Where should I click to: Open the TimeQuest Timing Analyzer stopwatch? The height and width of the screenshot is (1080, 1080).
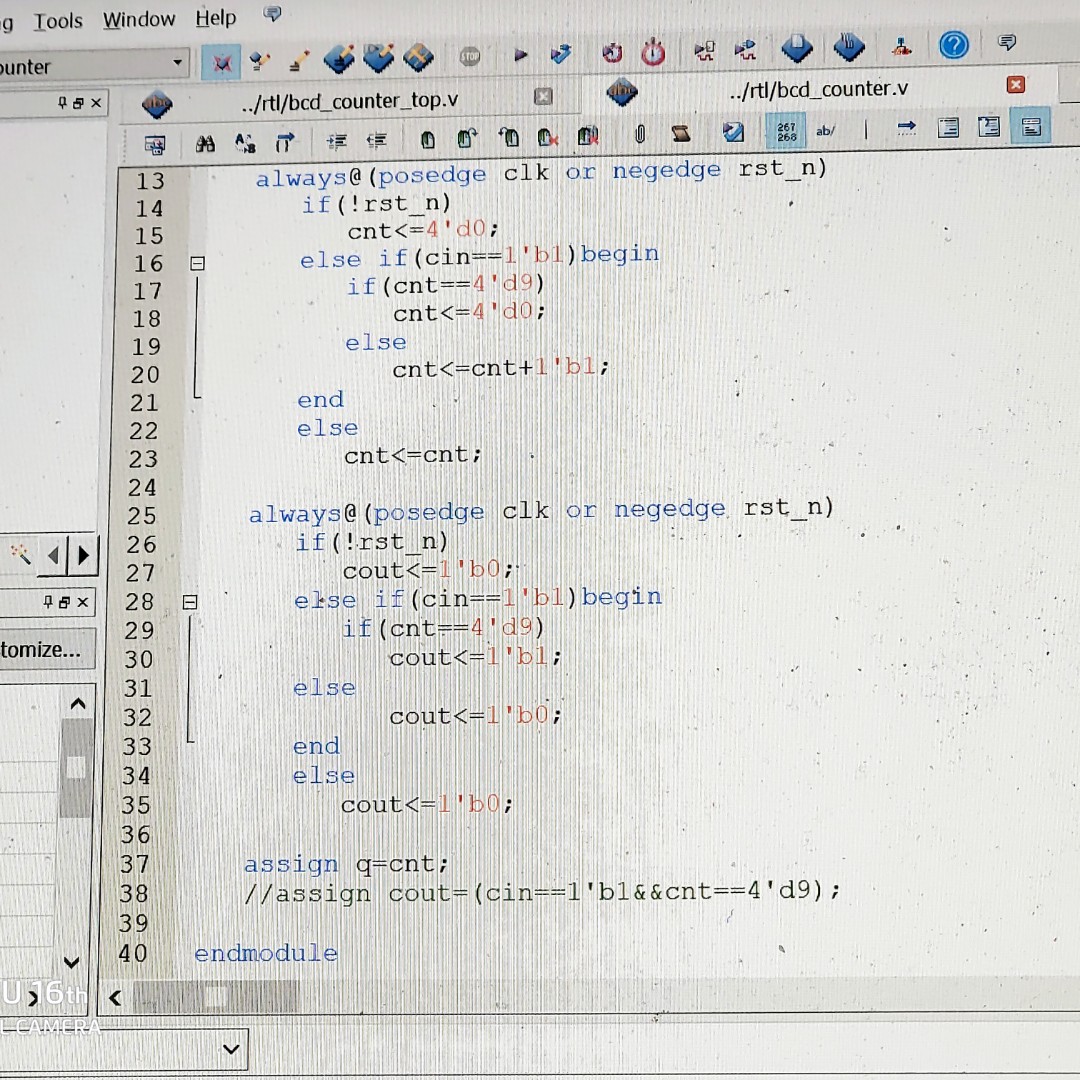[x=653, y=52]
